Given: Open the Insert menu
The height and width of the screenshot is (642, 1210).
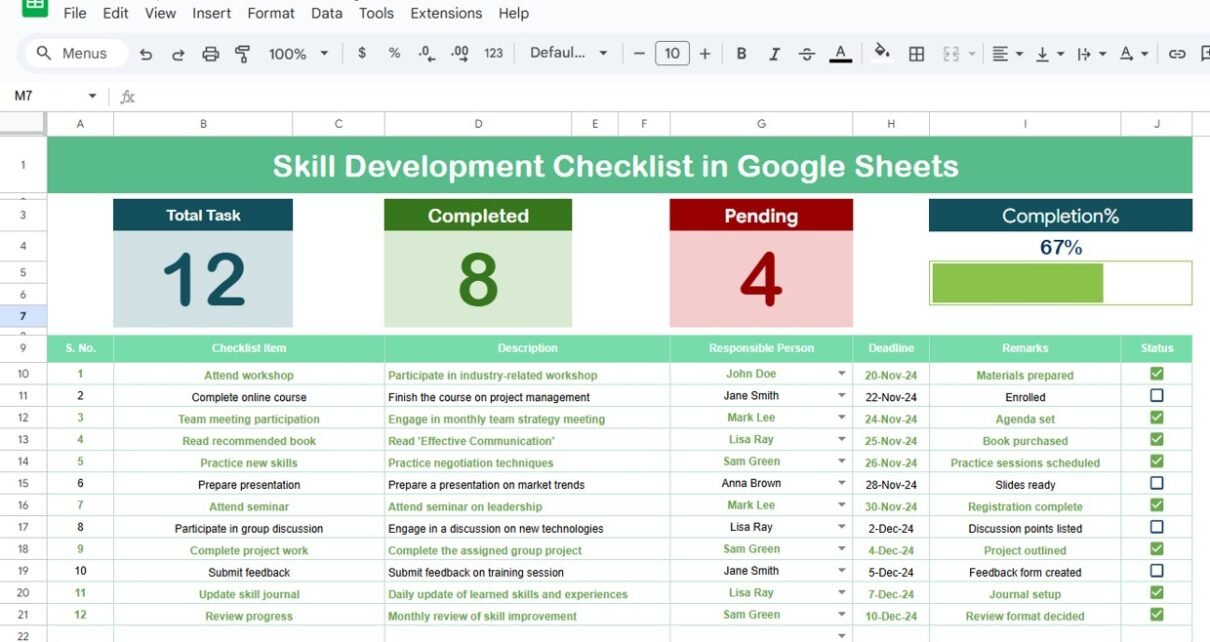Looking at the screenshot, I should [x=211, y=13].
